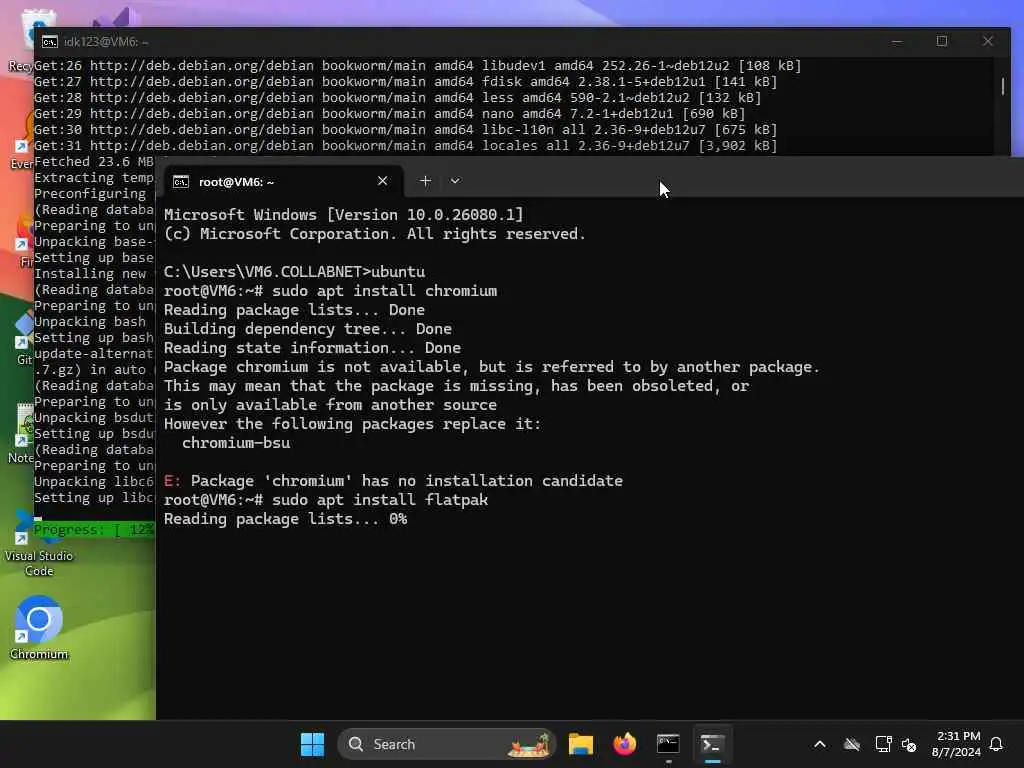Click 'However the following packages replace it:' line
Viewport: 1024px width, 768px height.
353,424
